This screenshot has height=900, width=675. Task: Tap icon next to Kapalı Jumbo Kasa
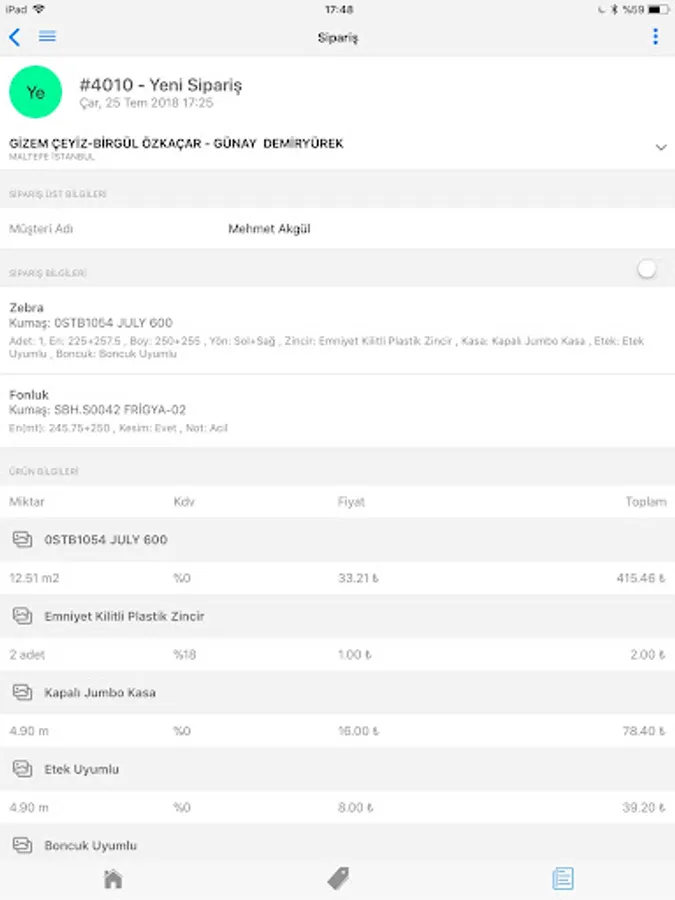22,692
